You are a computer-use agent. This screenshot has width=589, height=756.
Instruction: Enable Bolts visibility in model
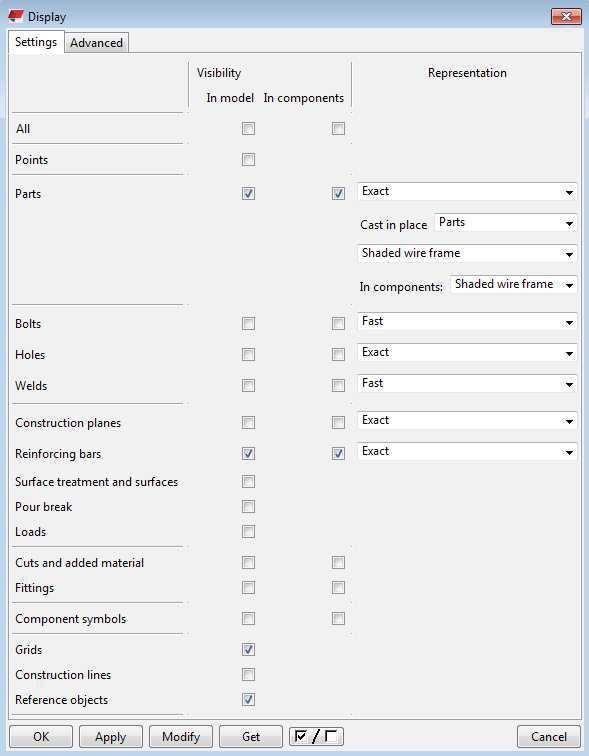[x=248, y=324]
